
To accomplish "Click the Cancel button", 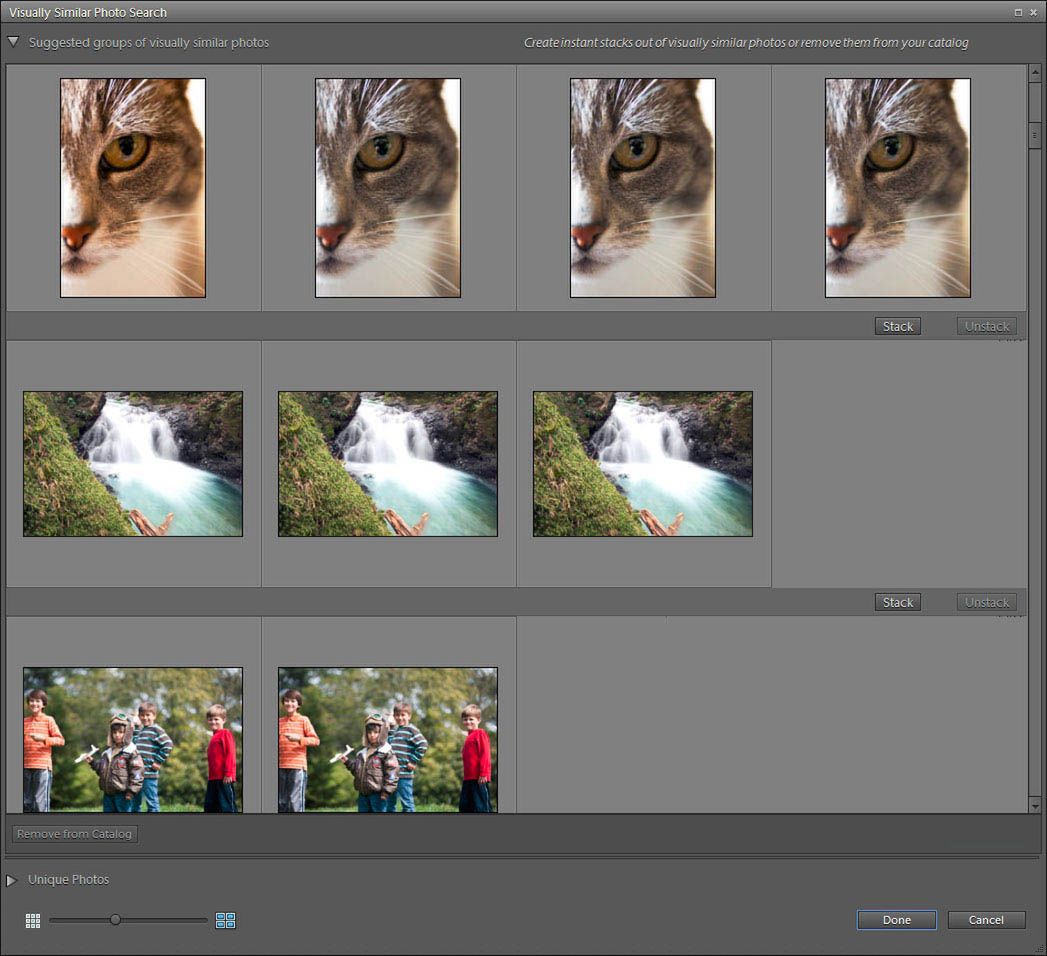I will coord(986,920).
